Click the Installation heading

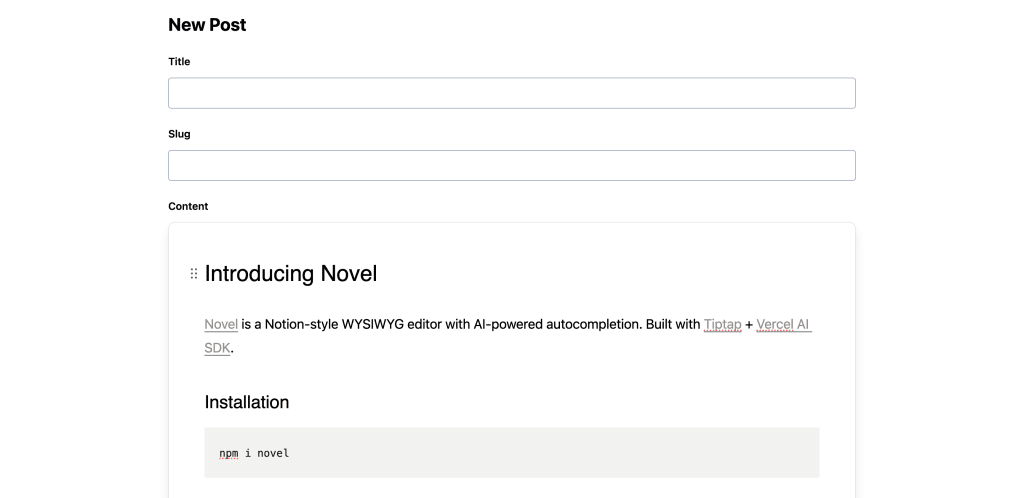coord(247,402)
